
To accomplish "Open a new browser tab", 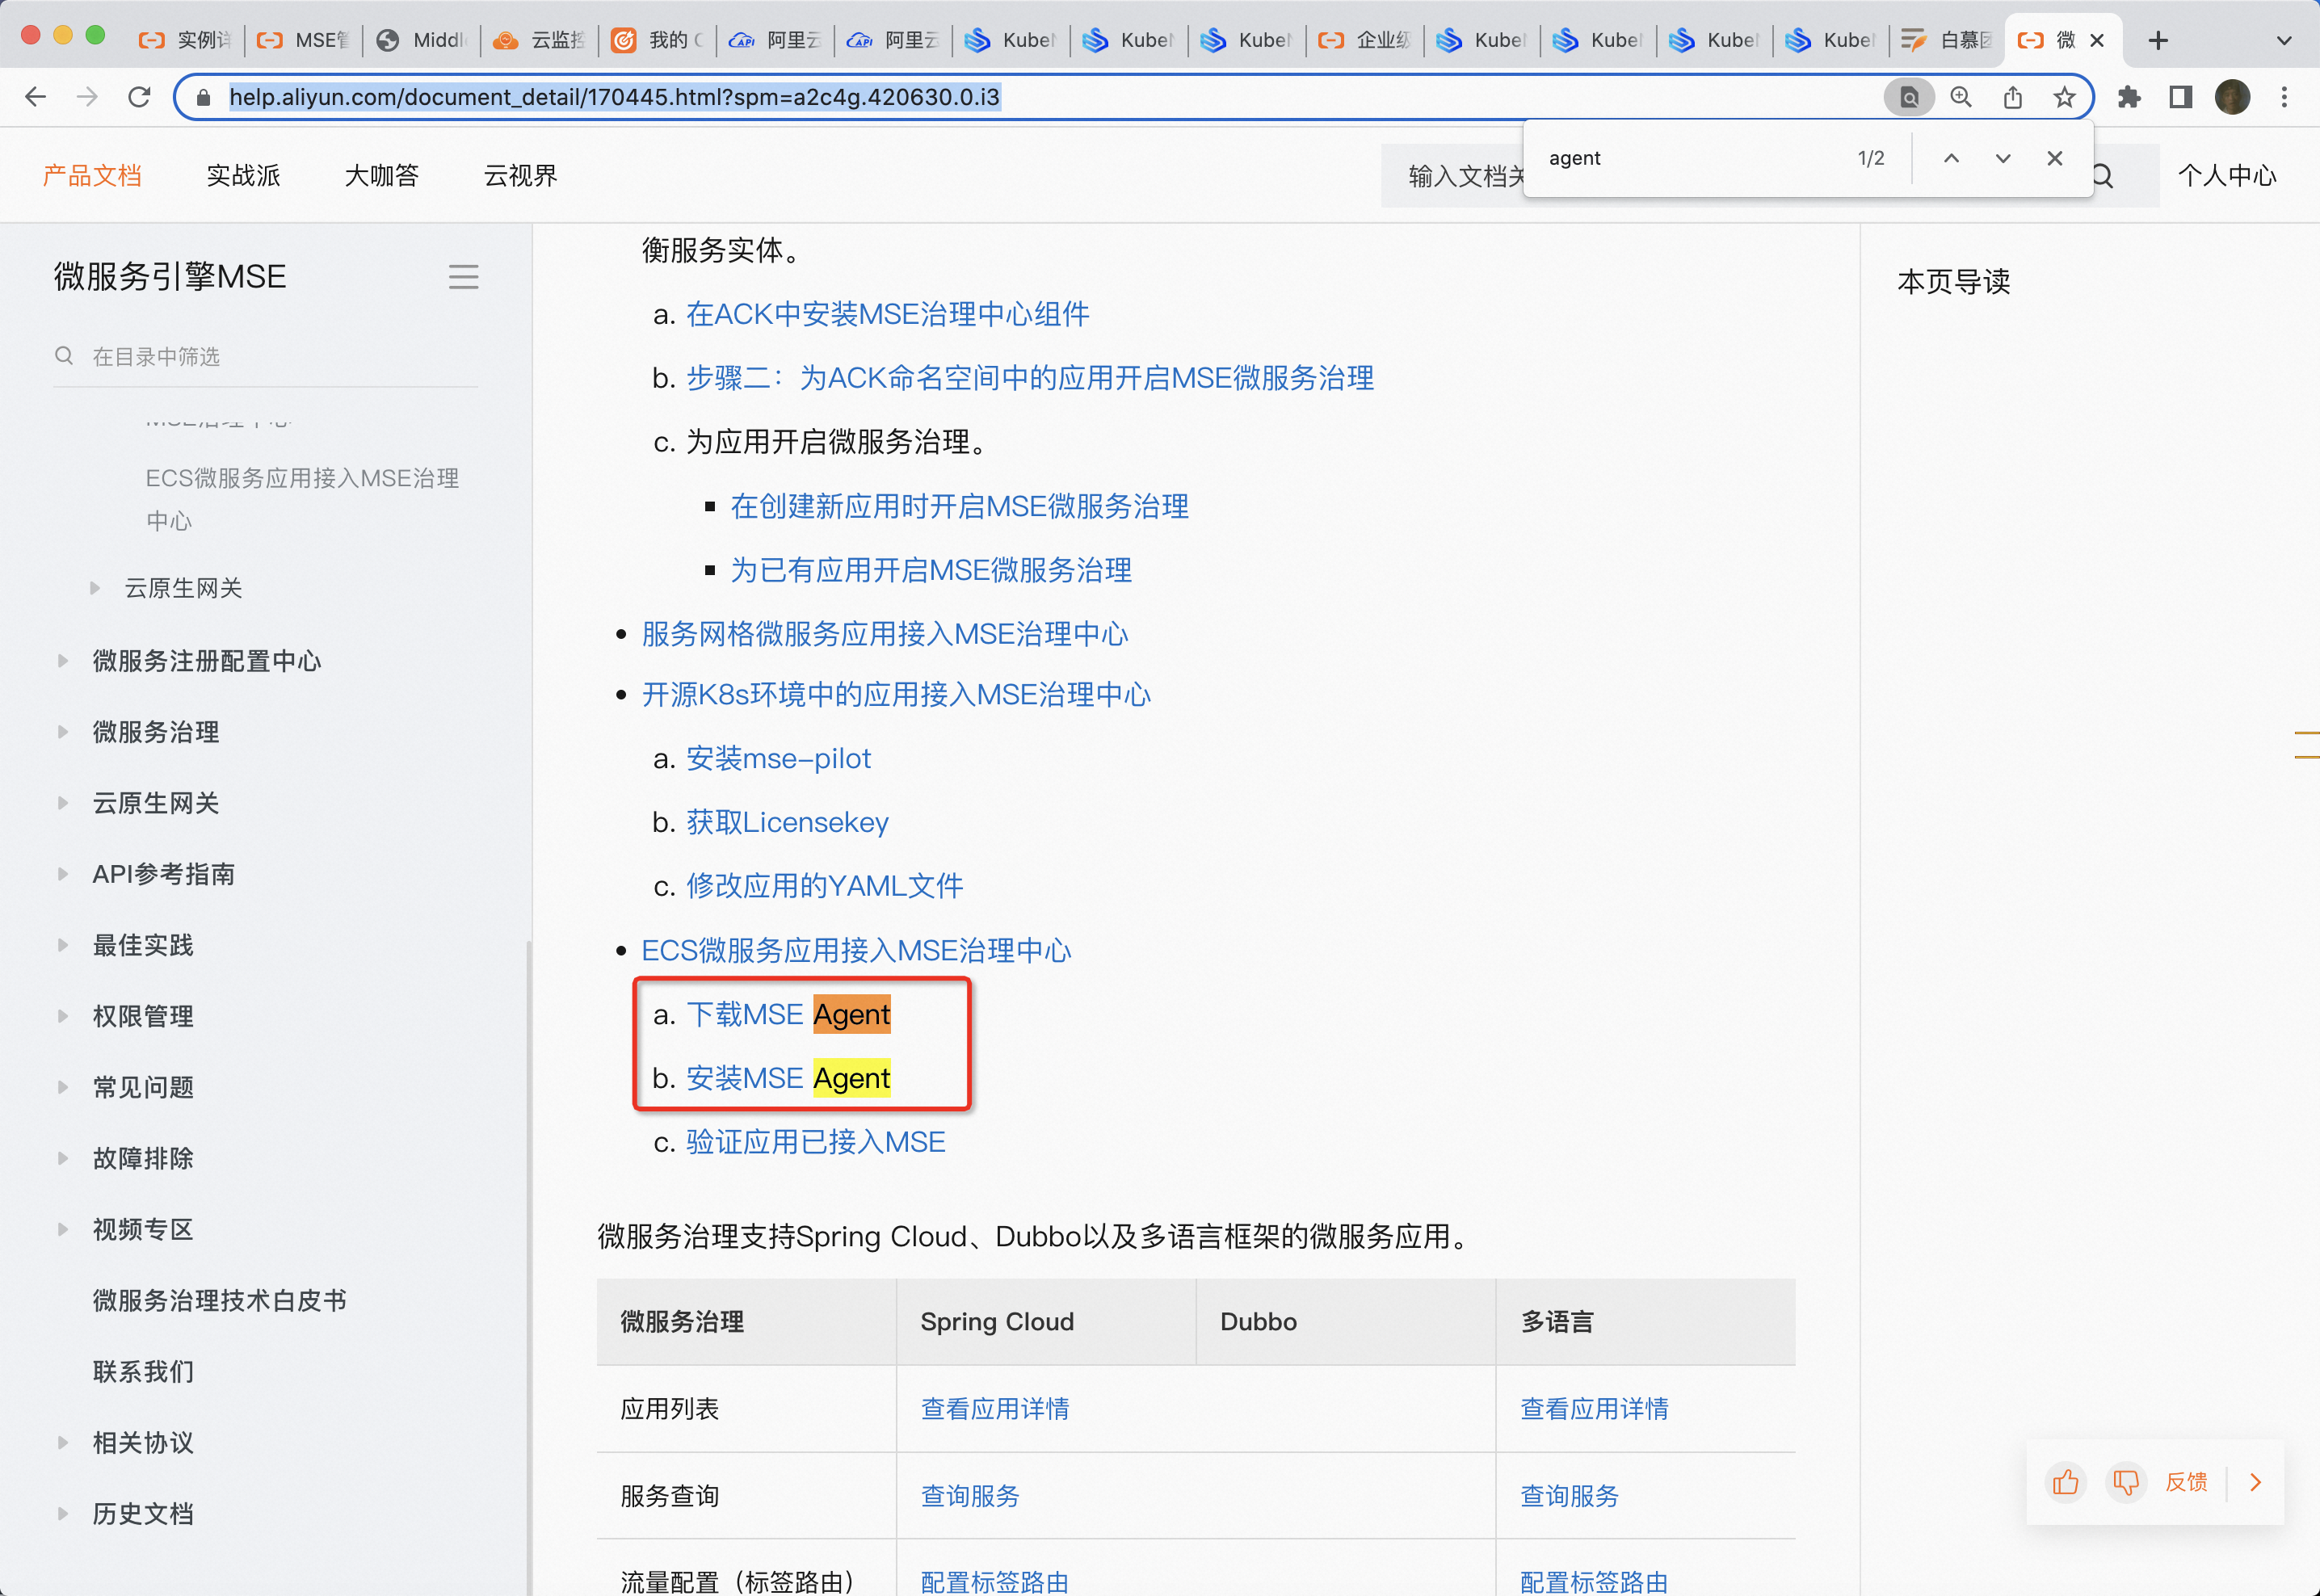I will click(2158, 40).
